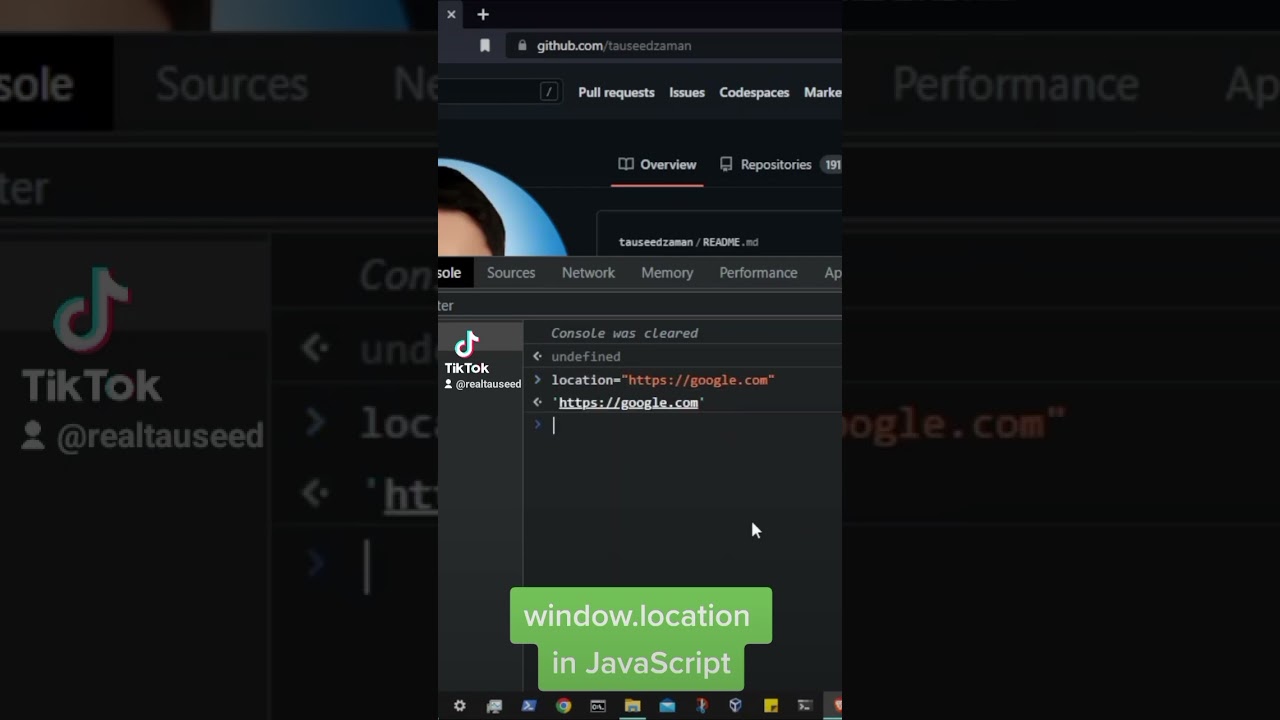Select the Repositories profile tab
This screenshot has width=1280, height=720.
(x=780, y=164)
